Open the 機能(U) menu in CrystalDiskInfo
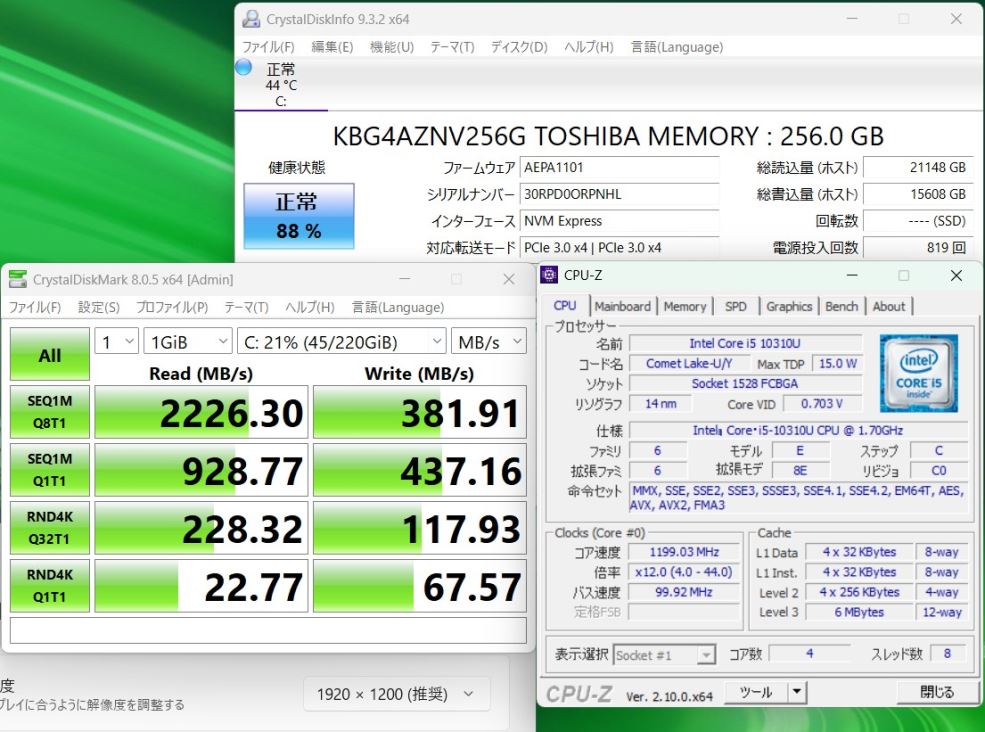Viewport: 985px width, 732px height. coord(391,47)
